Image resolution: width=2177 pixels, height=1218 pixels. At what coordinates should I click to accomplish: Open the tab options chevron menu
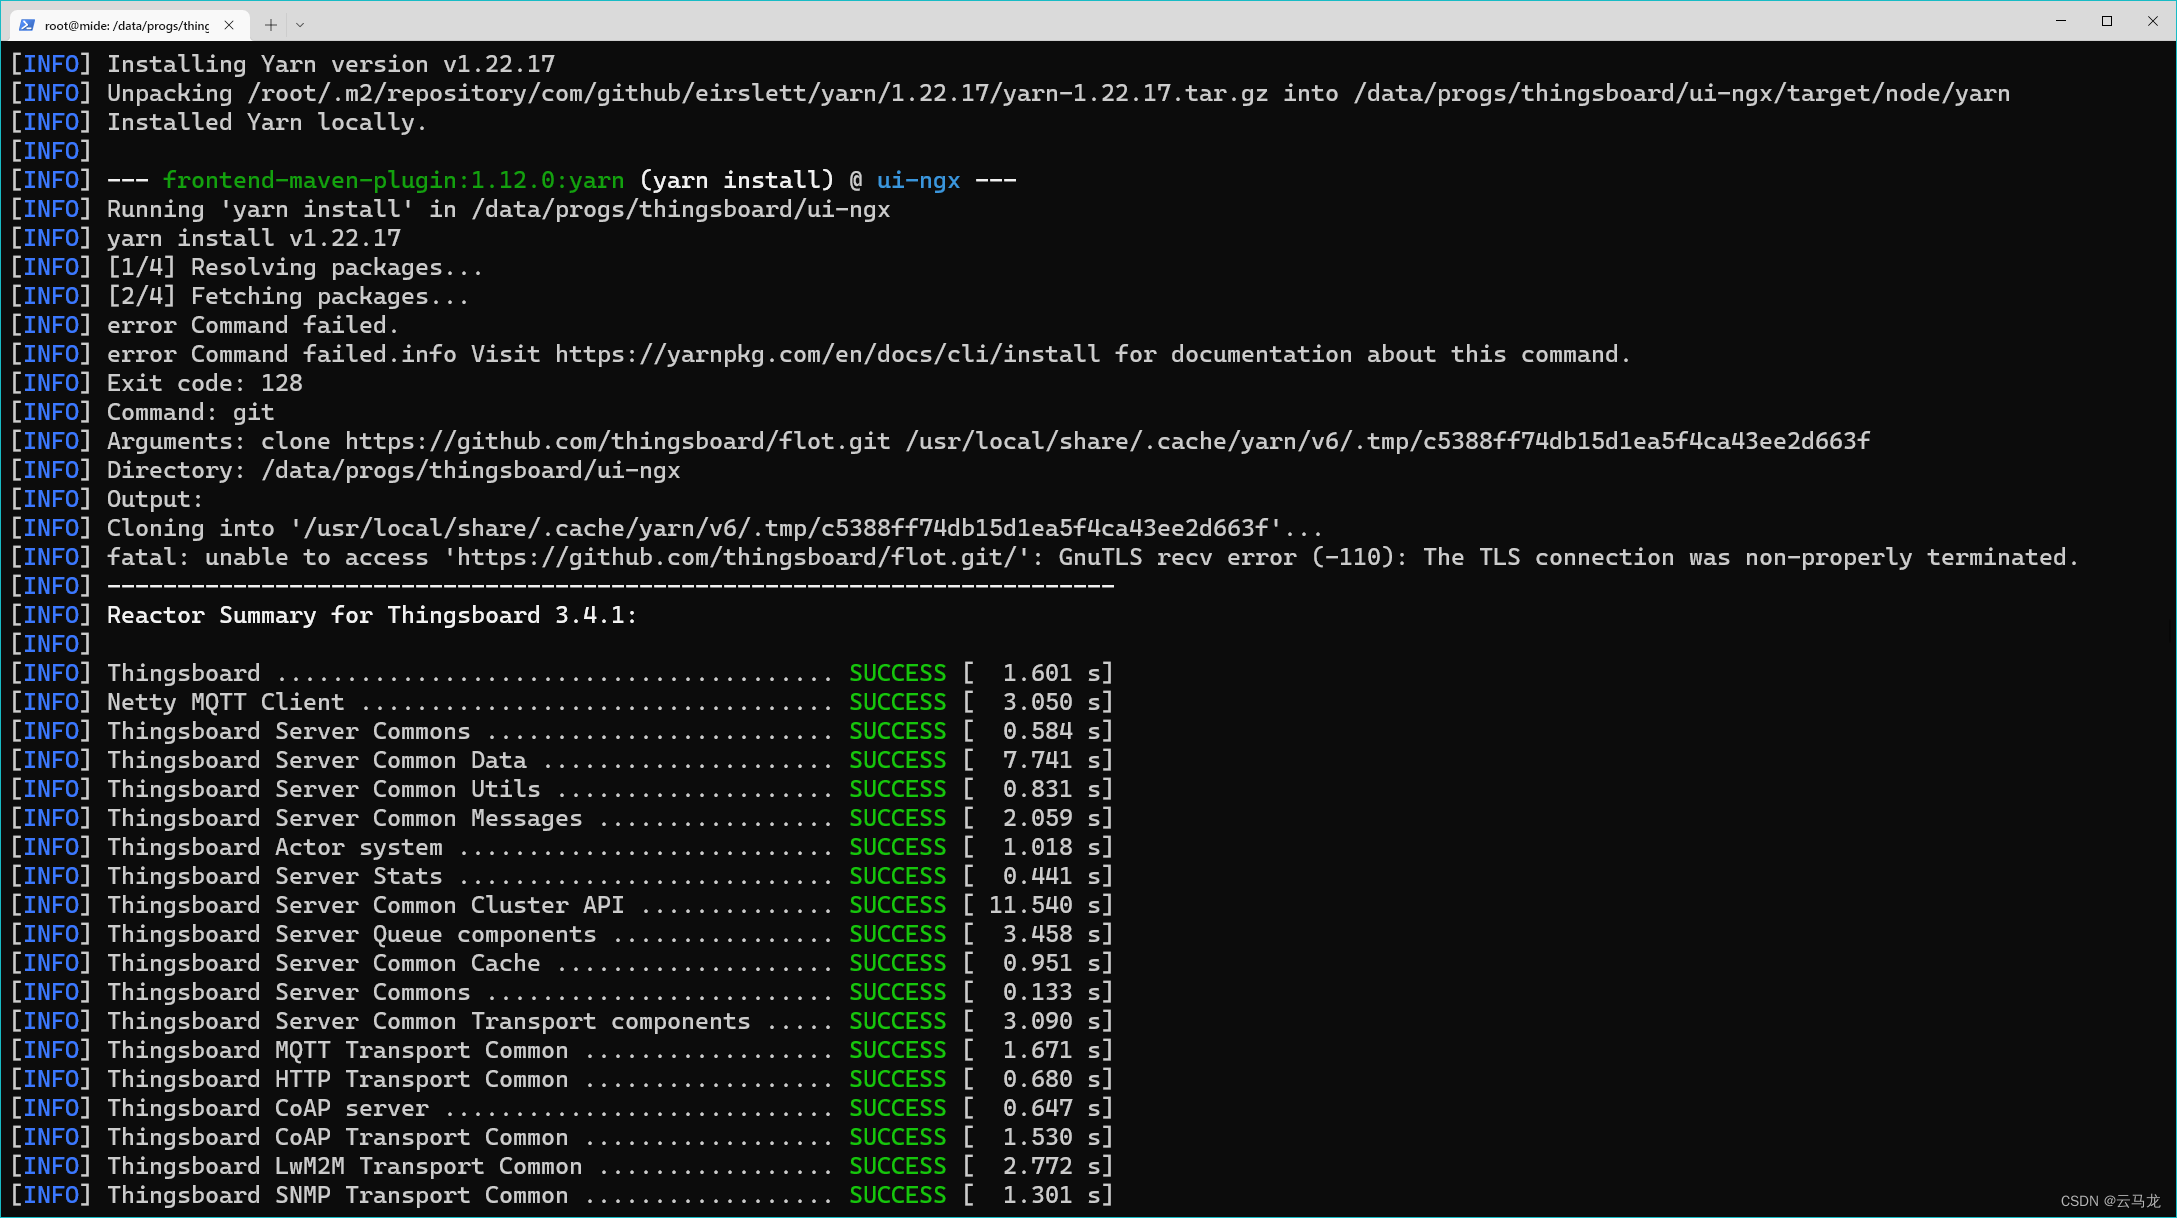point(302,24)
